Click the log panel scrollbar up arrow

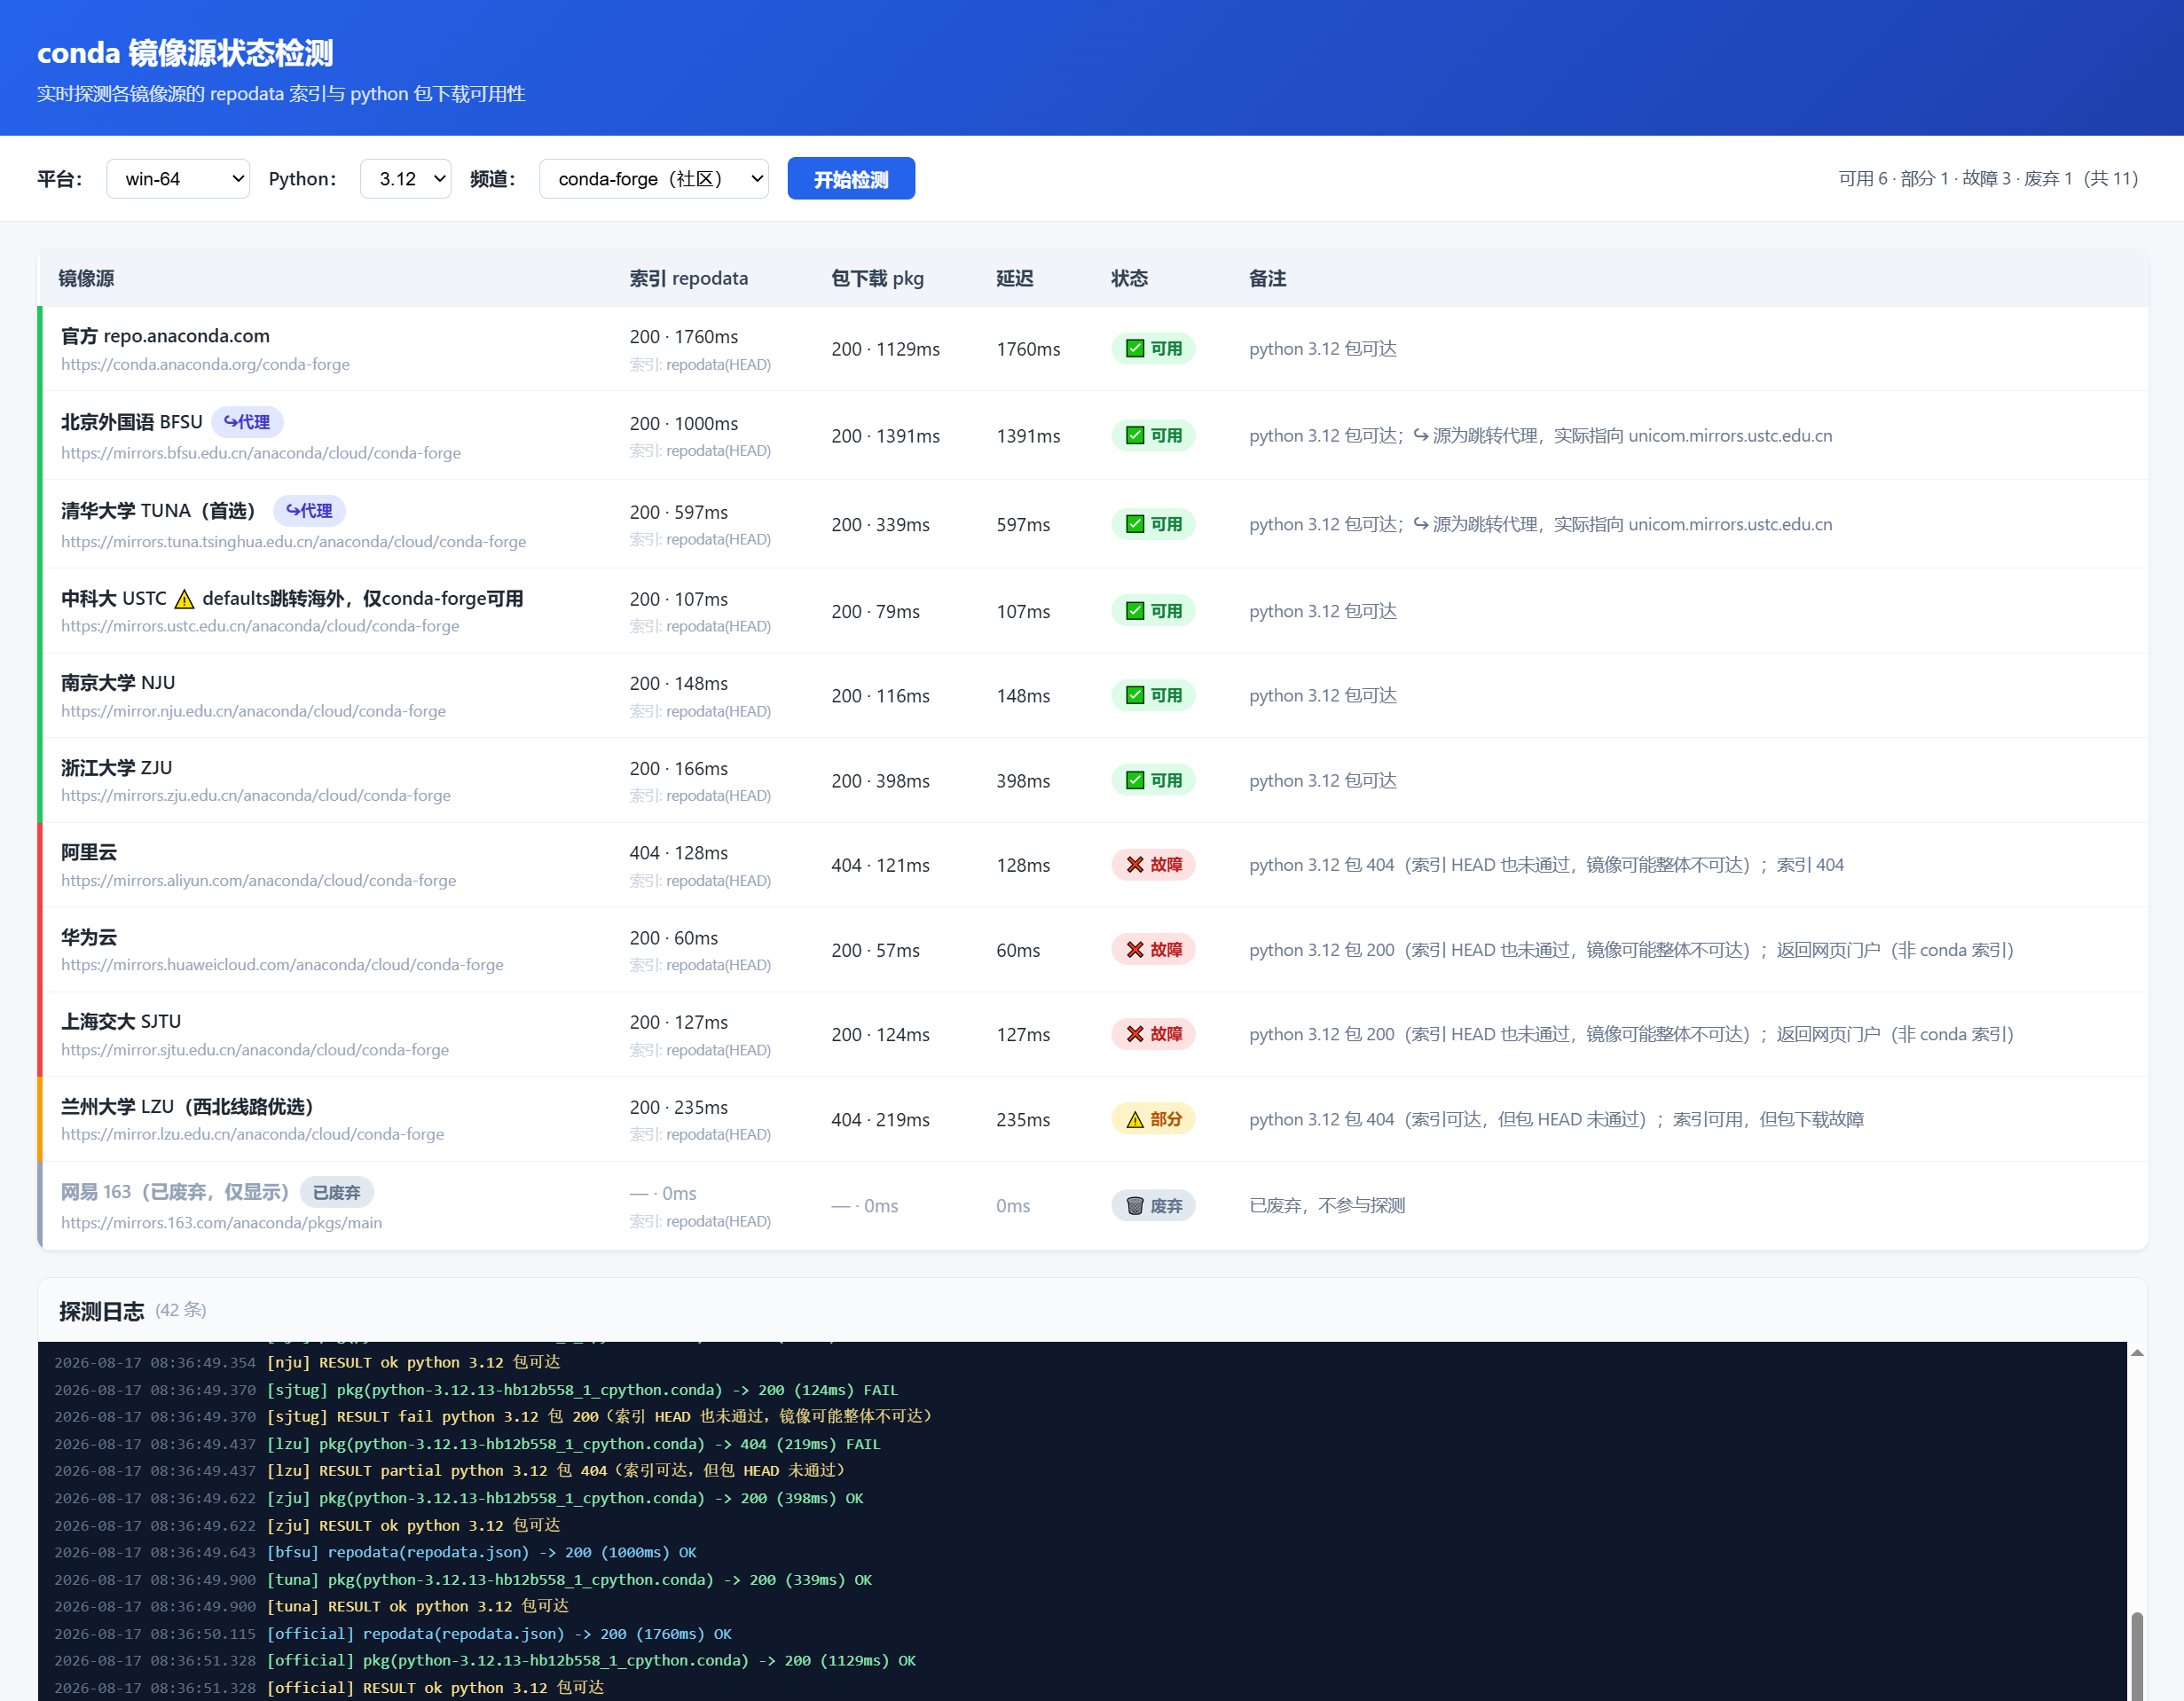[x=2137, y=1353]
